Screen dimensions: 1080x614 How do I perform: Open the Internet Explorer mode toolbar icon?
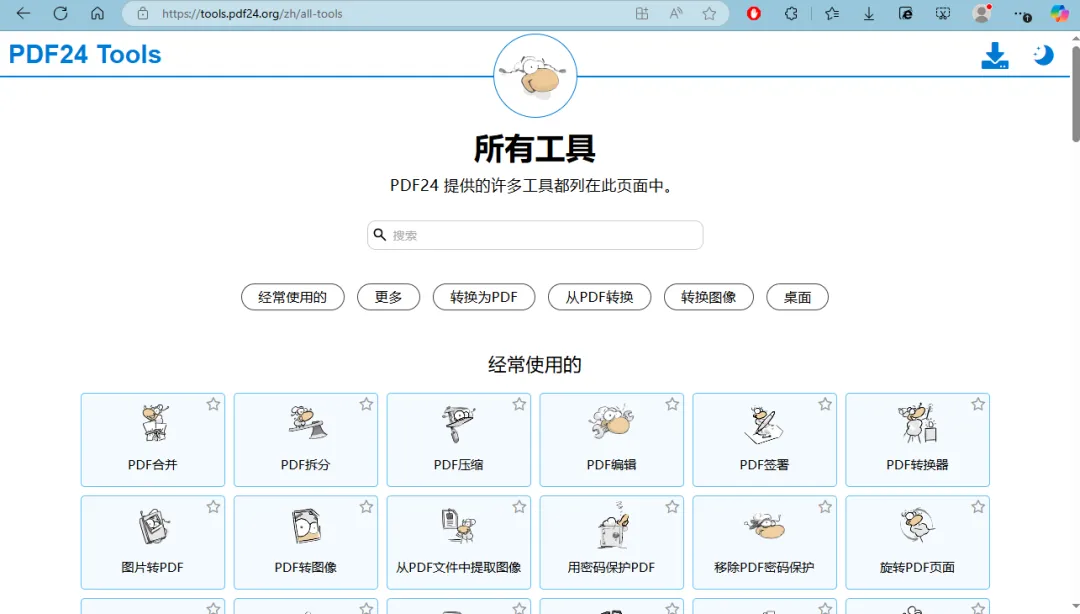906,13
